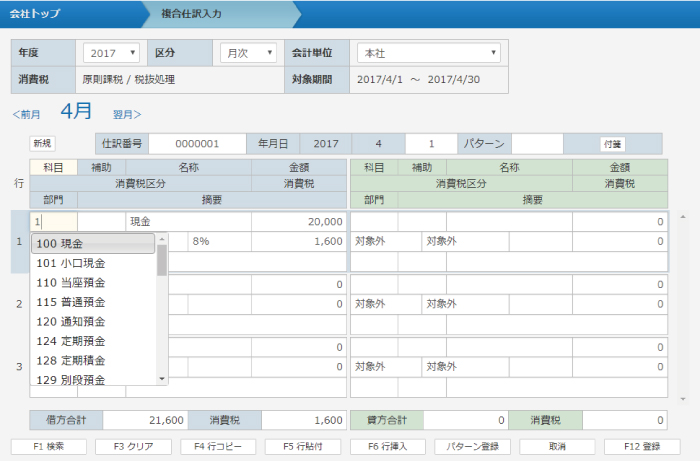
Task: Navigate to previous month via <前月
Action: coord(27,115)
